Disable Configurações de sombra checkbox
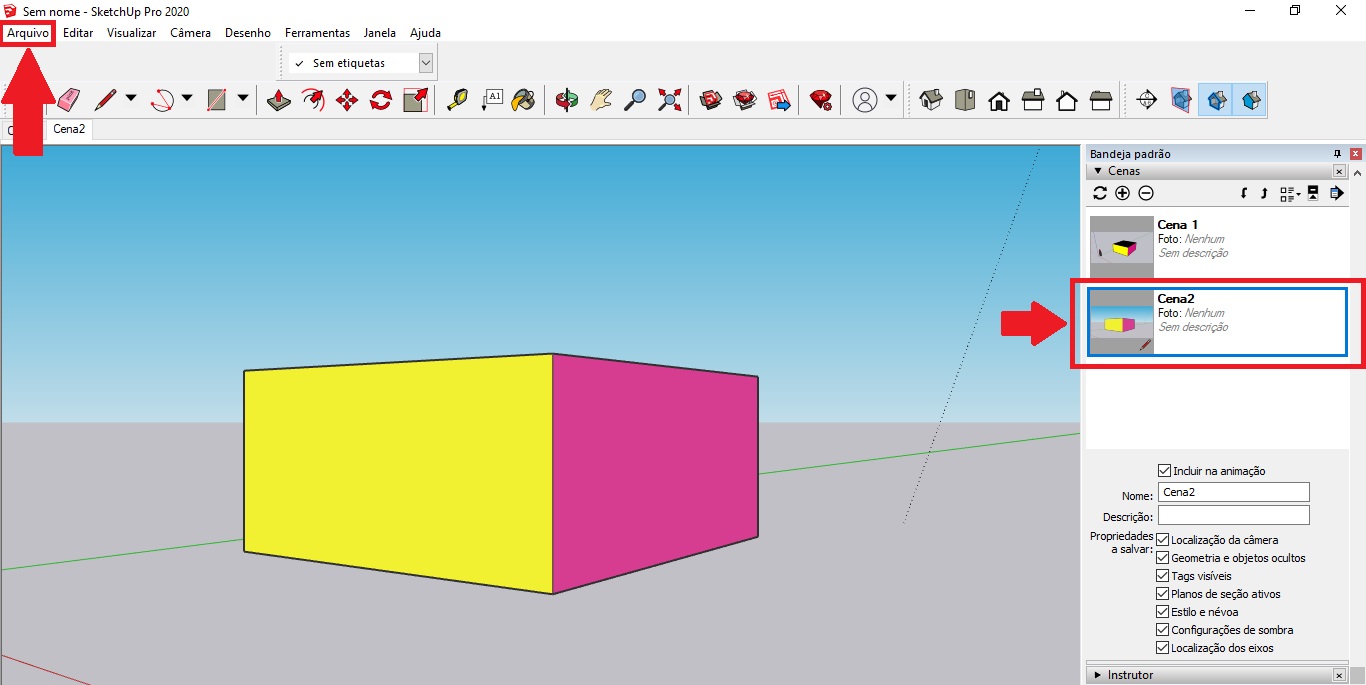Image resolution: width=1366 pixels, height=685 pixels. (x=1162, y=629)
